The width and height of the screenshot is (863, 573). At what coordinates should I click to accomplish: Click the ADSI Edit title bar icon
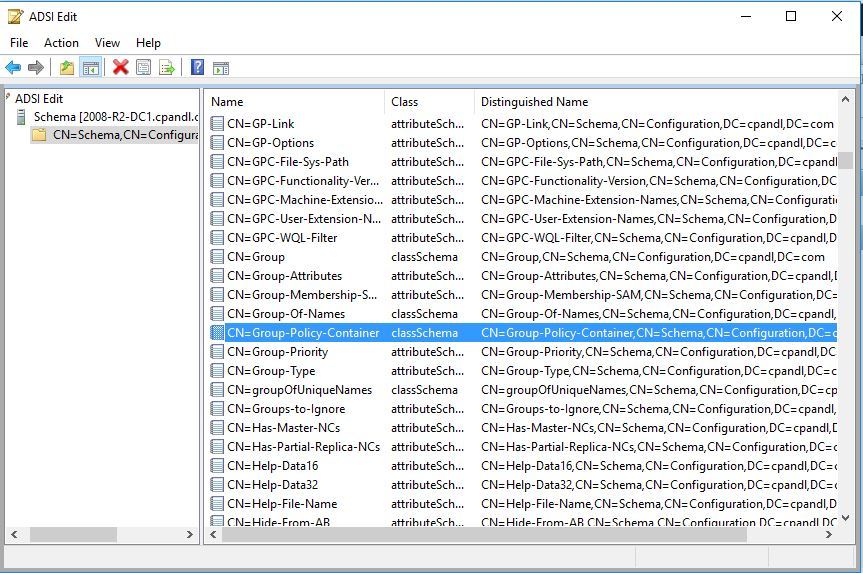15,17
